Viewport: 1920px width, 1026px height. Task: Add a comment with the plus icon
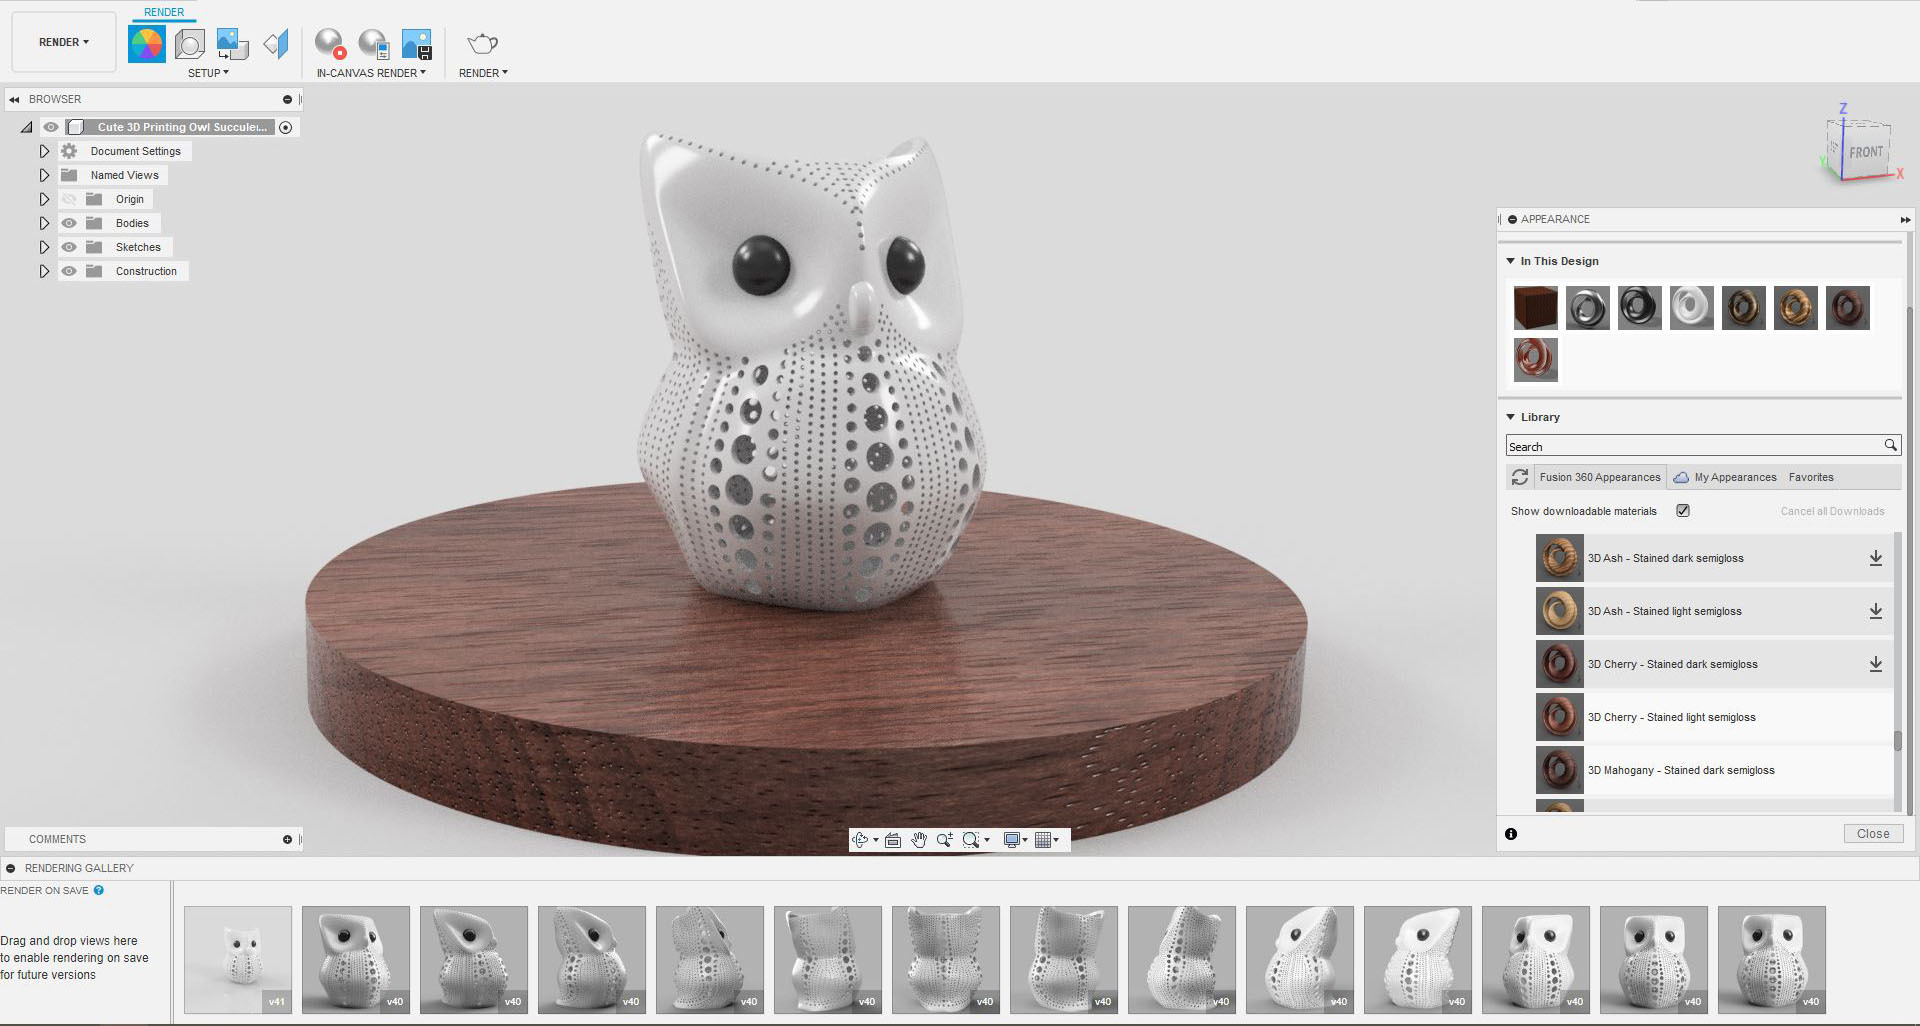pos(287,839)
